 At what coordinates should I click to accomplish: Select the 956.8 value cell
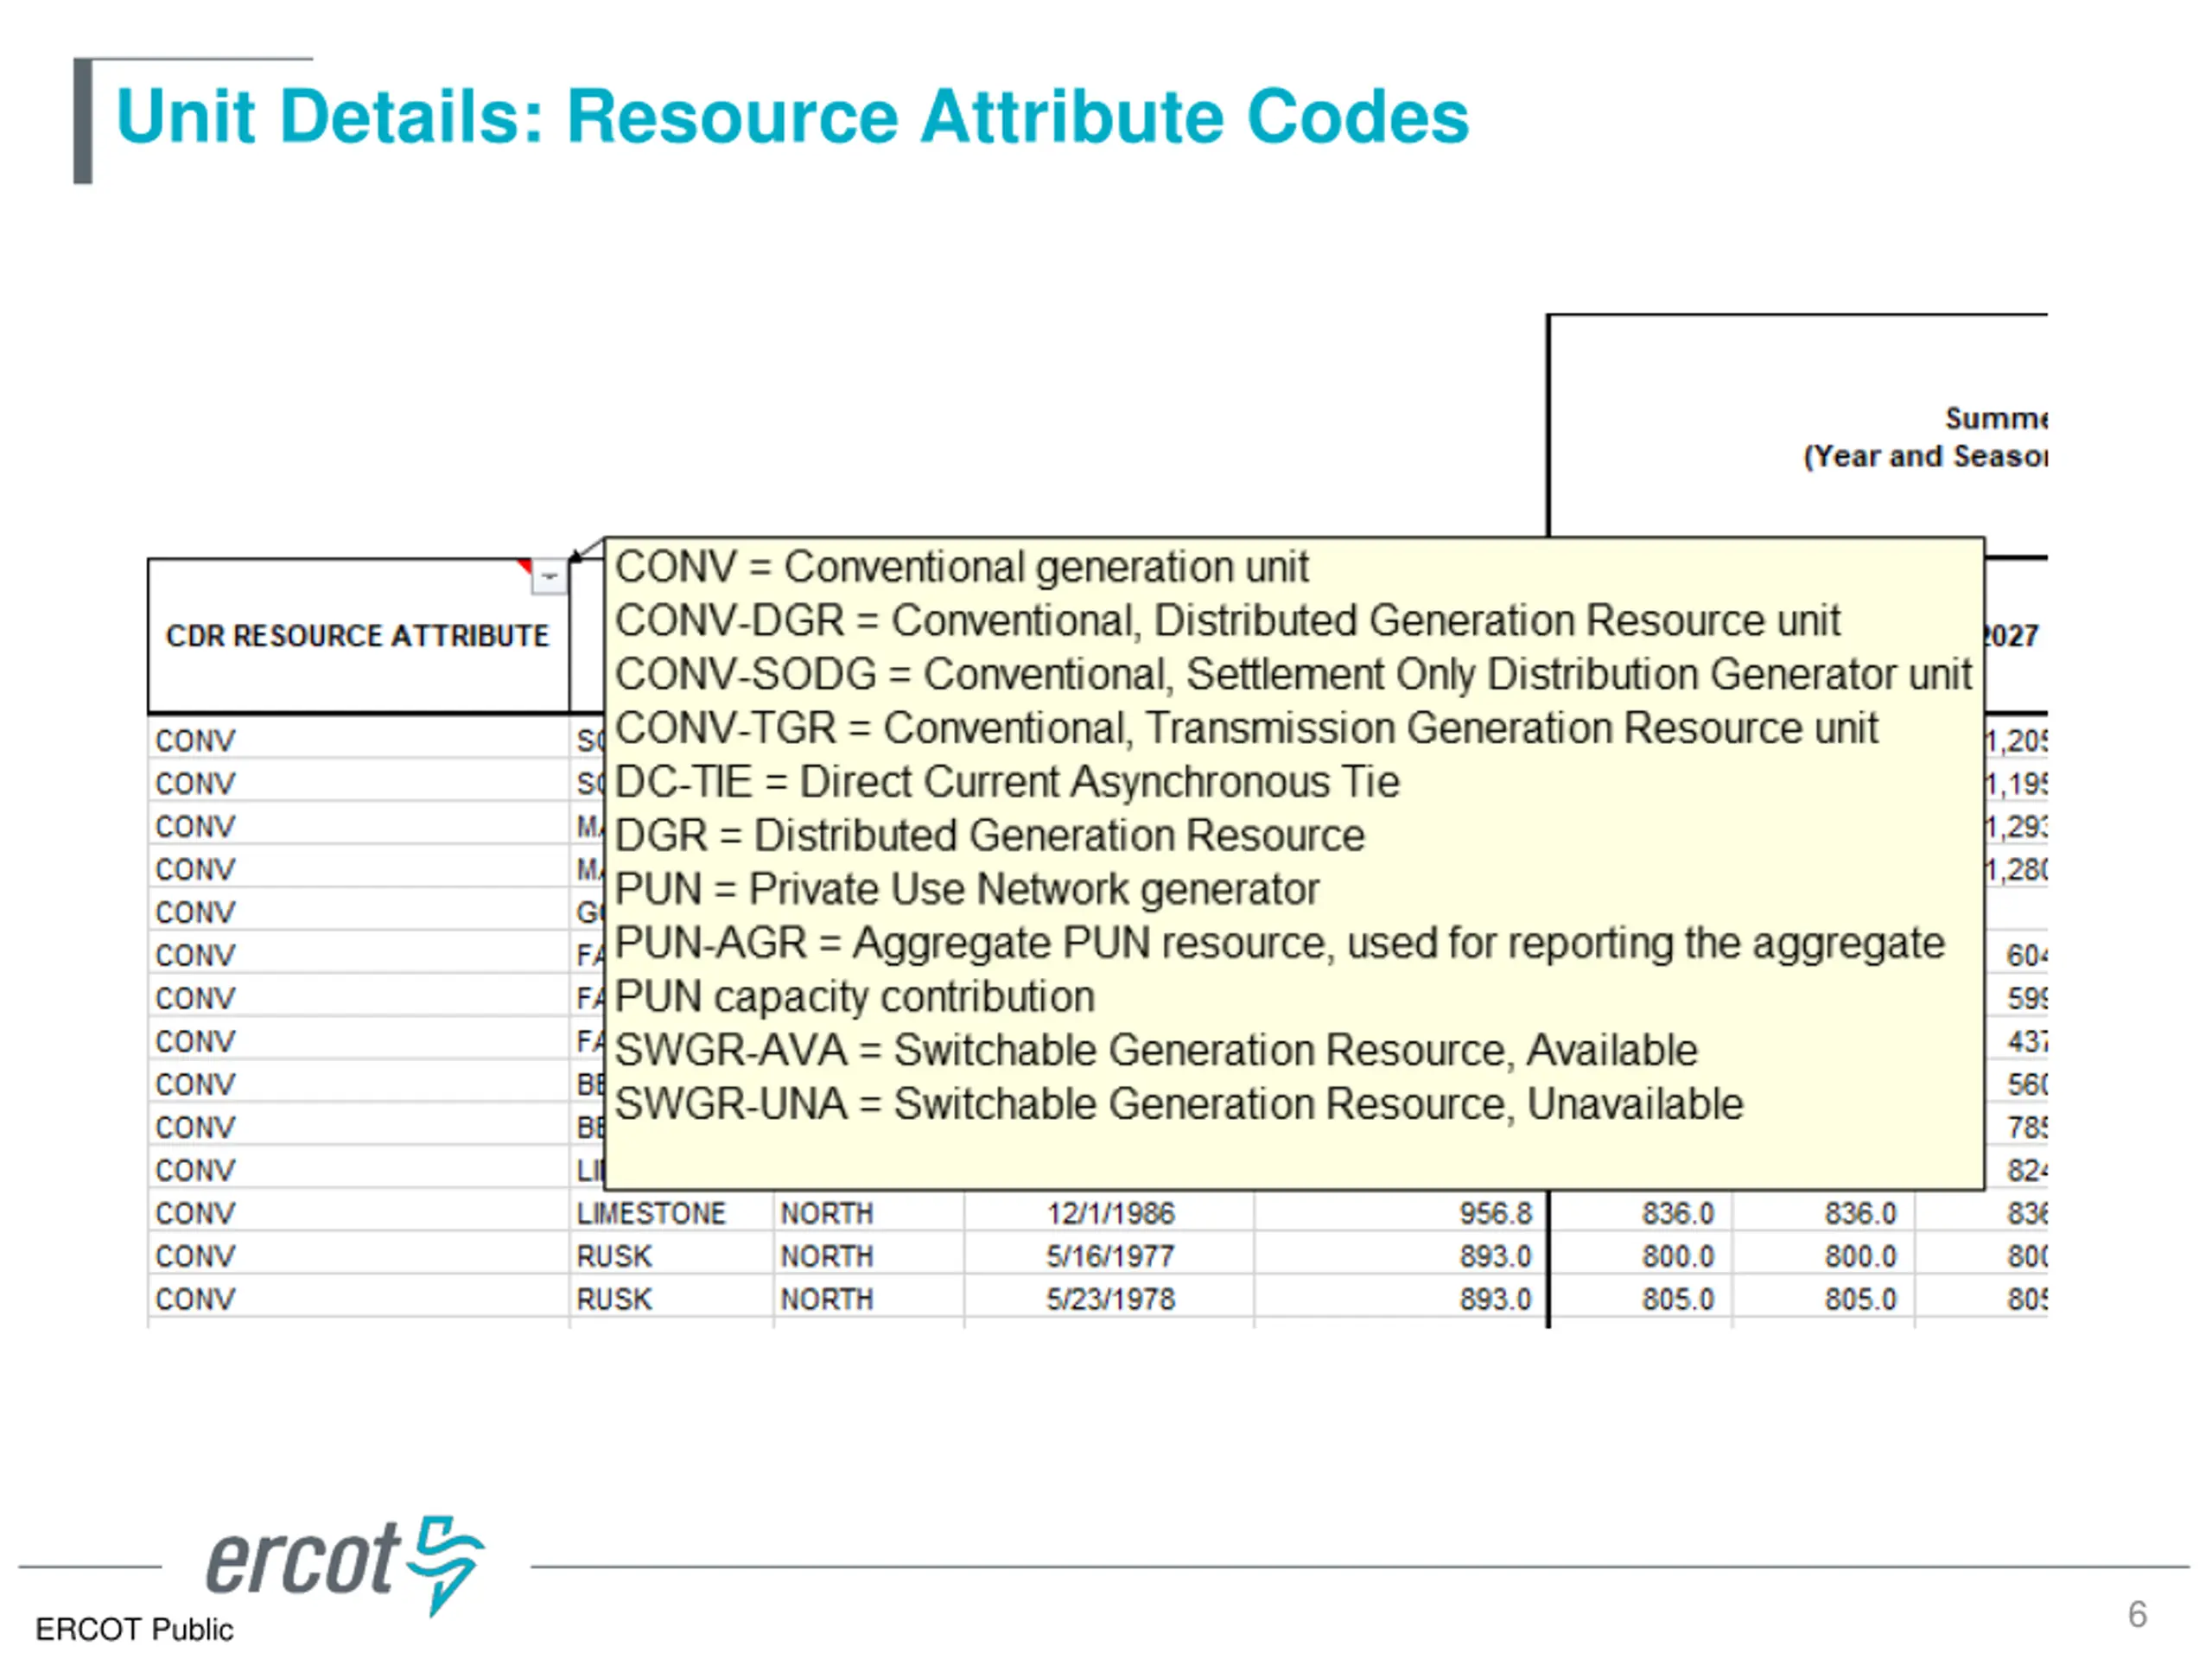click(x=1400, y=1213)
